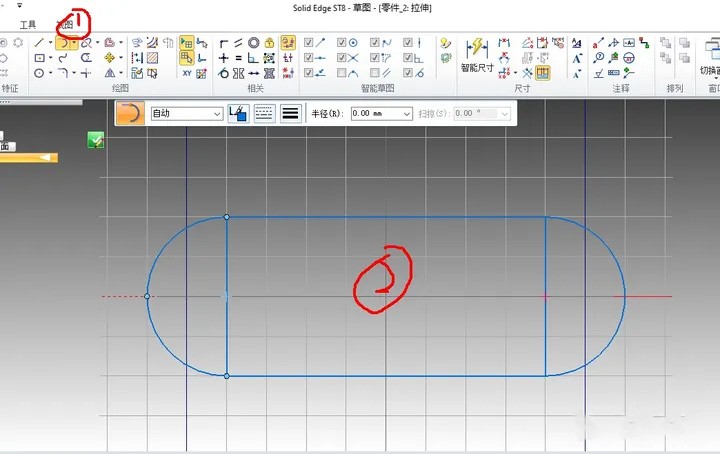Click the 智能尺寸 Smart Dimension button
This screenshot has height=454, width=720.
[477, 55]
